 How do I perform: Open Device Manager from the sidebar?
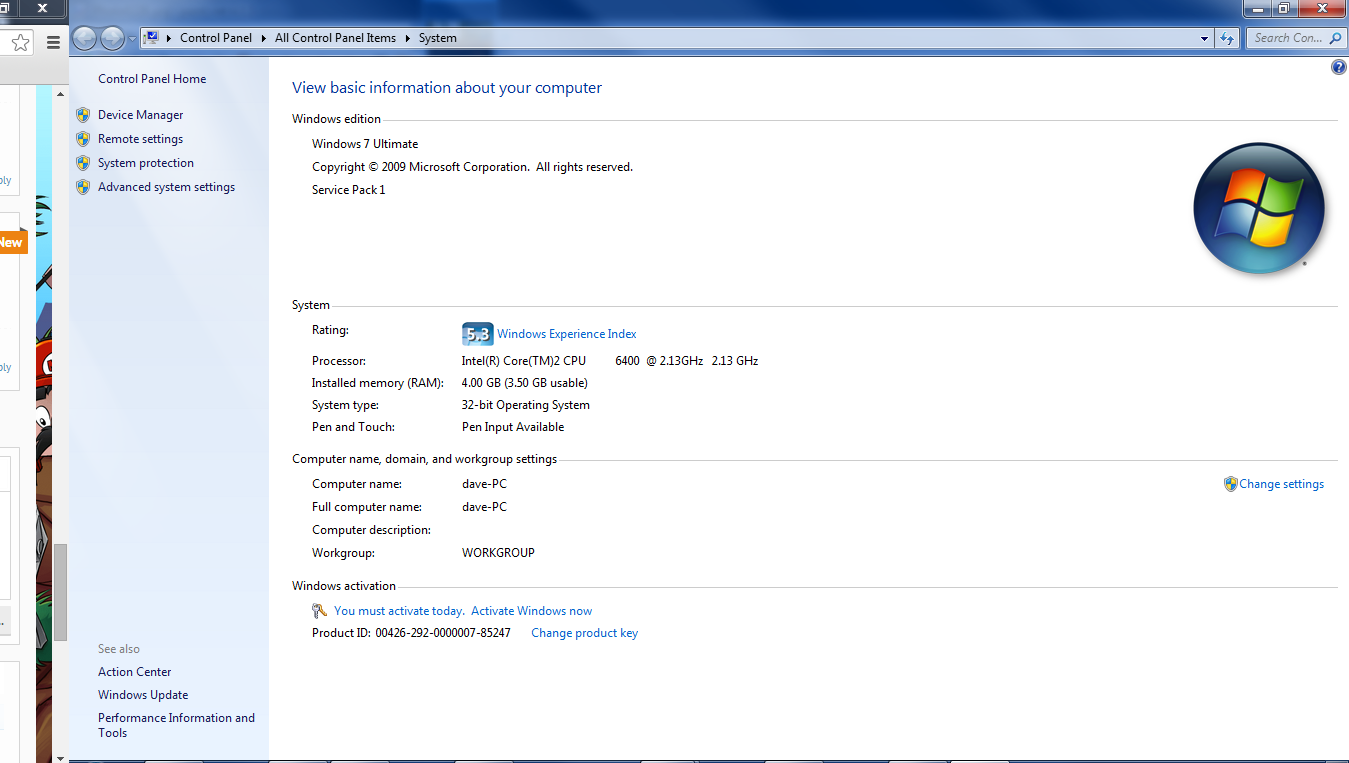(x=141, y=115)
